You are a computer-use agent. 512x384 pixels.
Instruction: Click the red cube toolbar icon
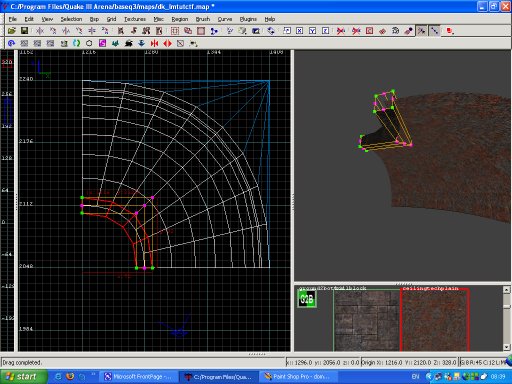450,31
